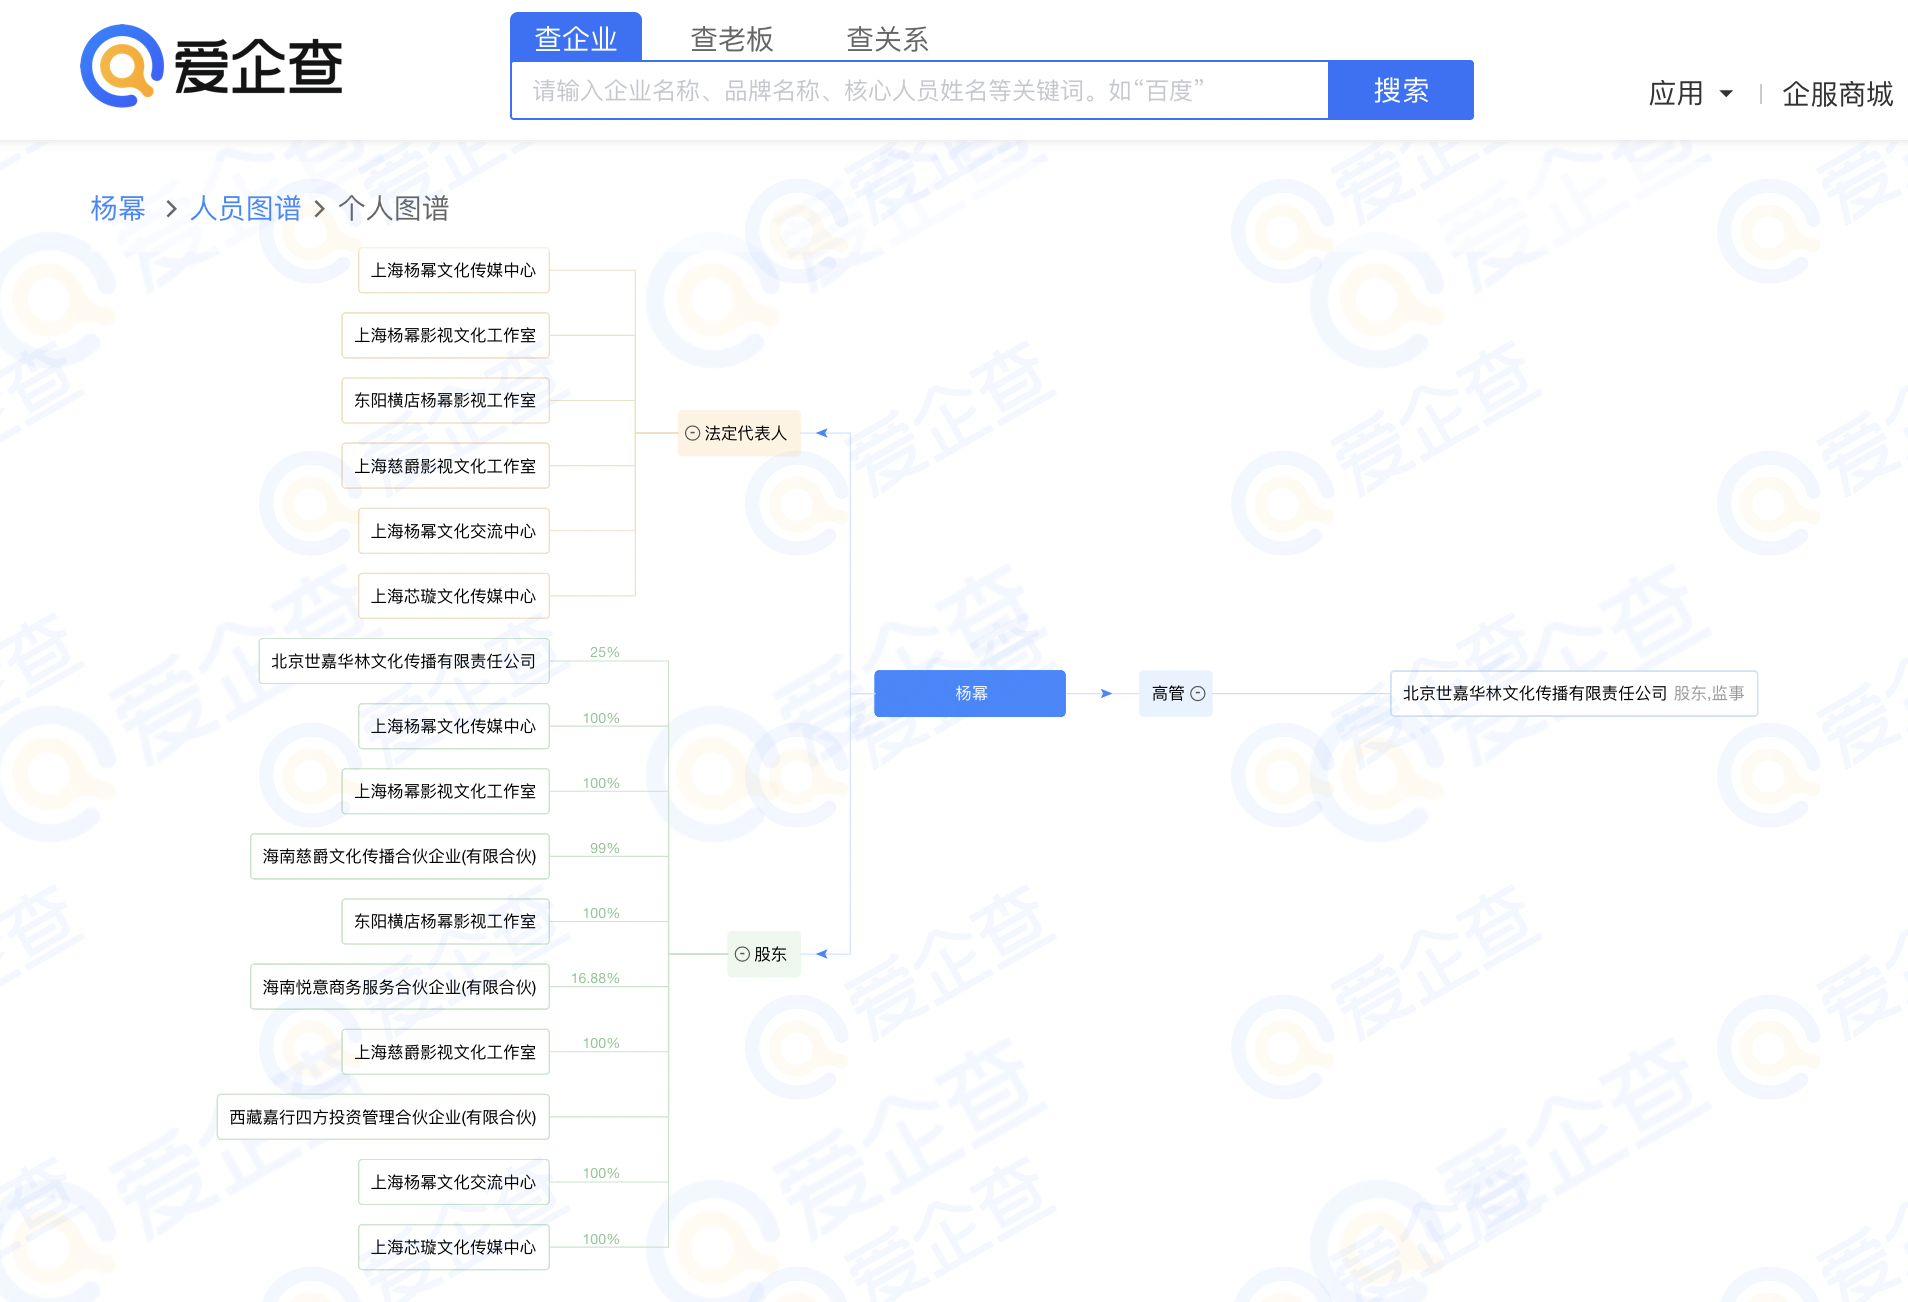Collapse the 高管 node circle icon
Viewport: 1908px width, 1302px height.
click(x=1198, y=693)
